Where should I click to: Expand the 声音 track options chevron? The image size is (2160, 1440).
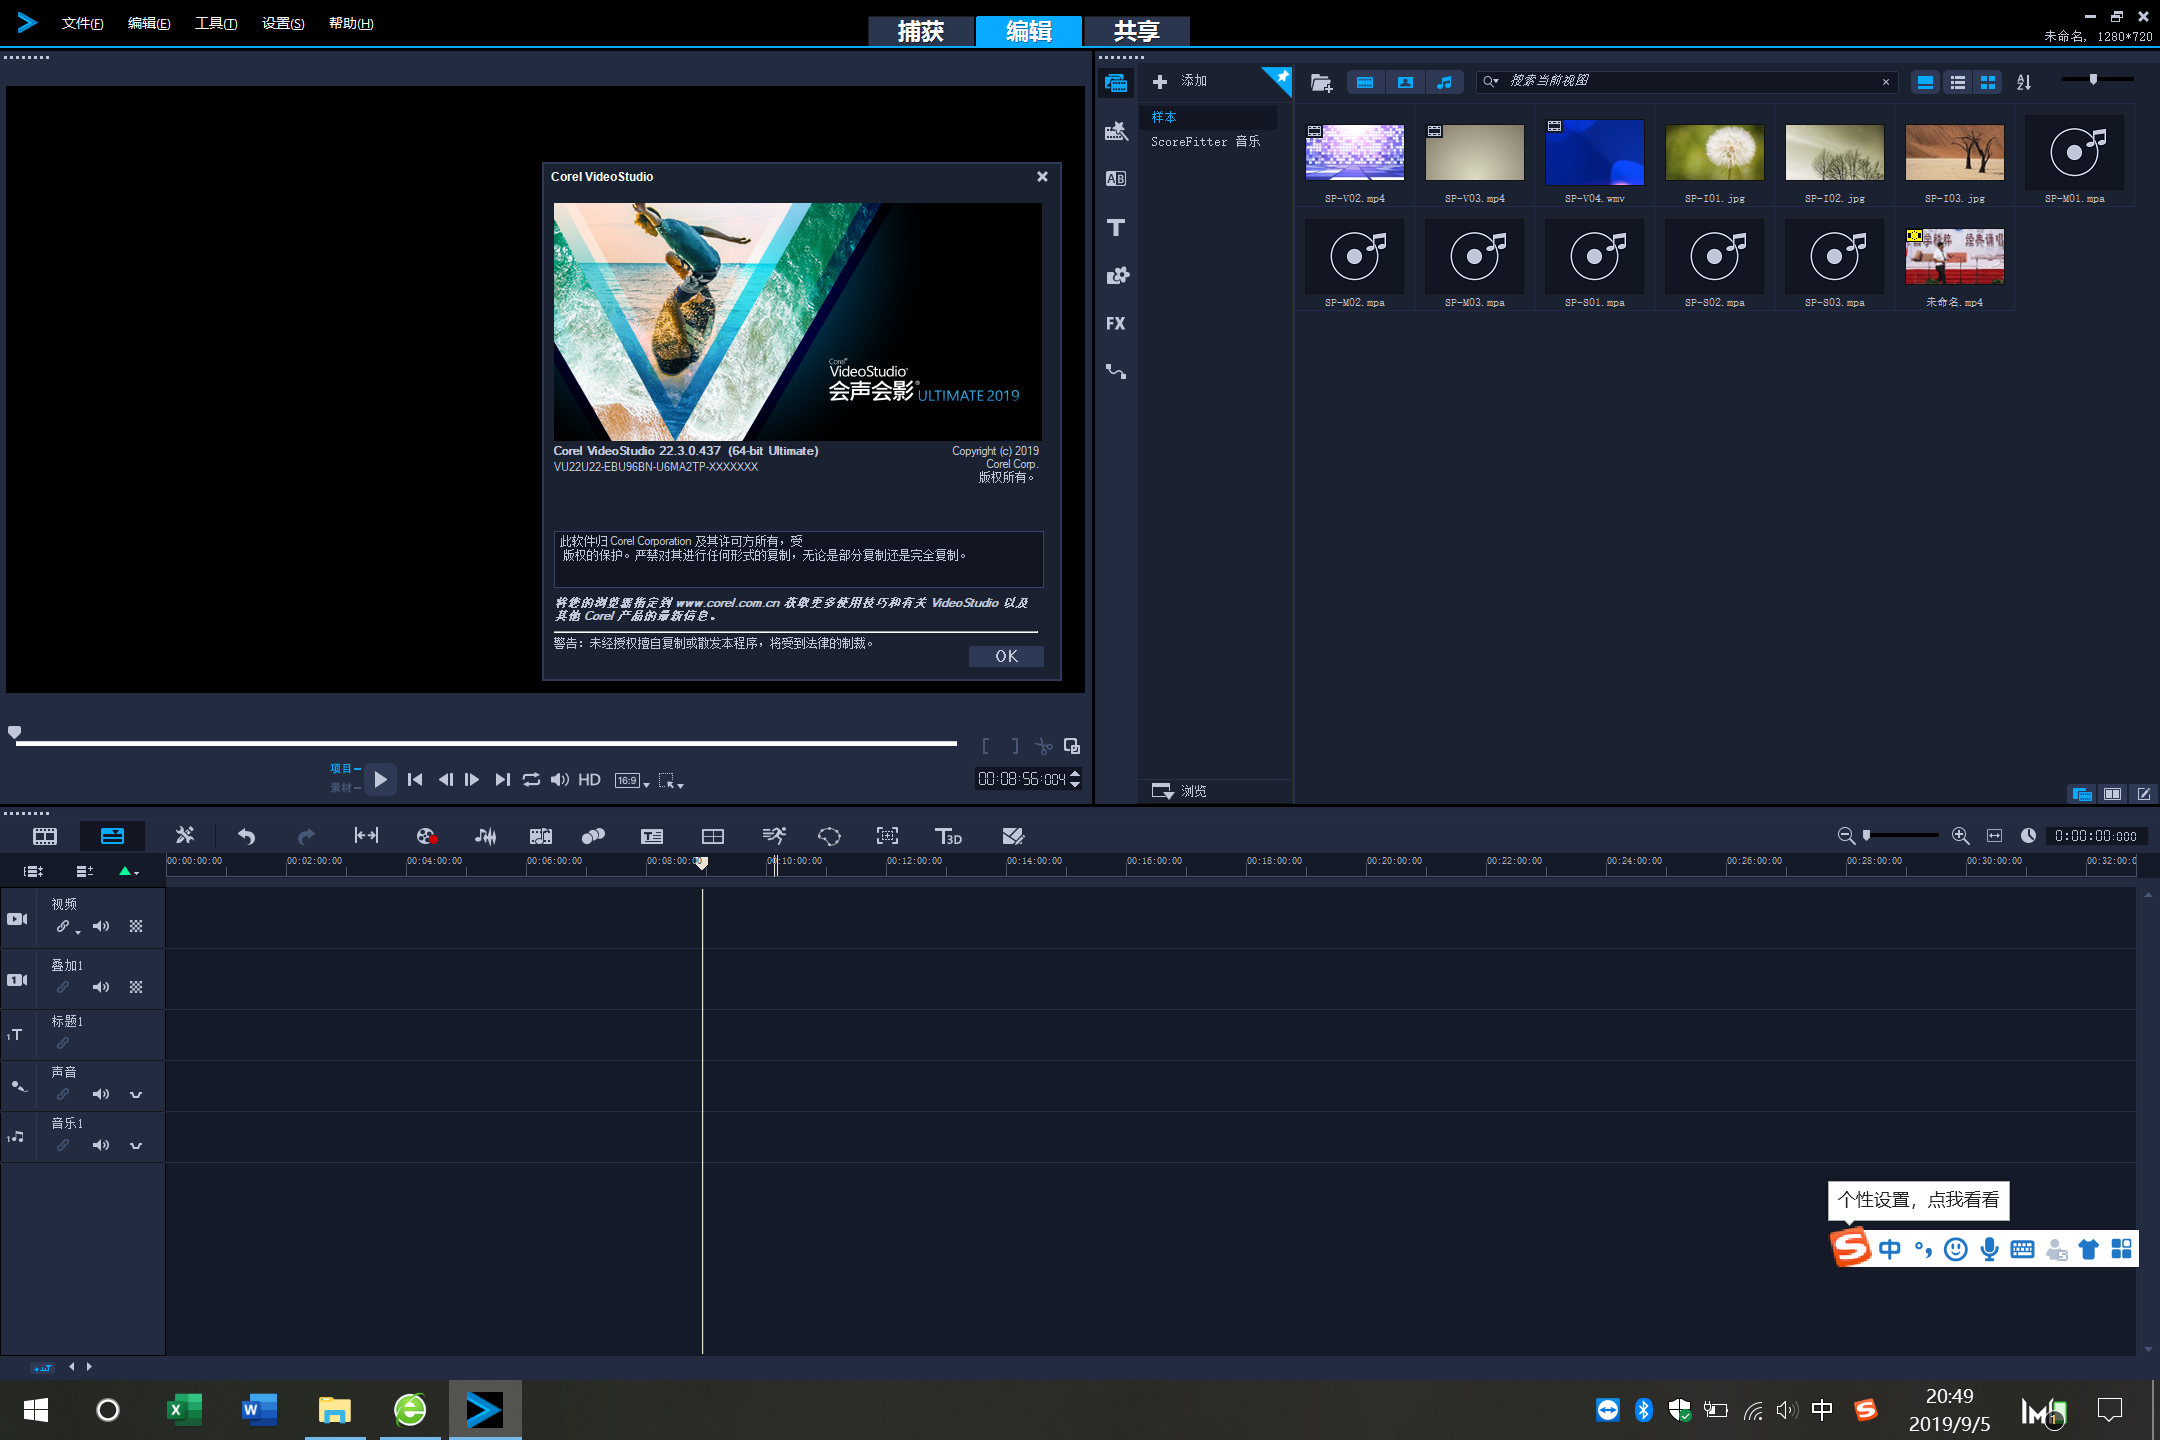136,1095
